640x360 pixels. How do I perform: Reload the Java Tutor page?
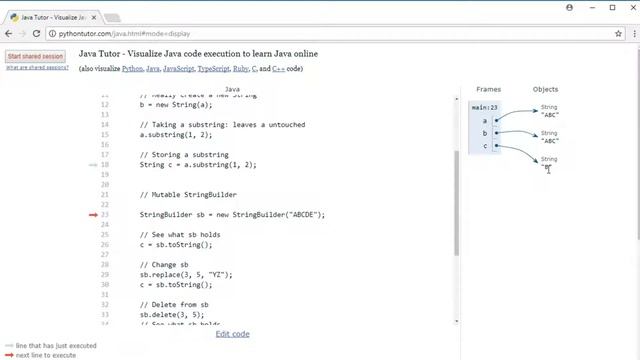pyautogui.click(x=36, y=34)
